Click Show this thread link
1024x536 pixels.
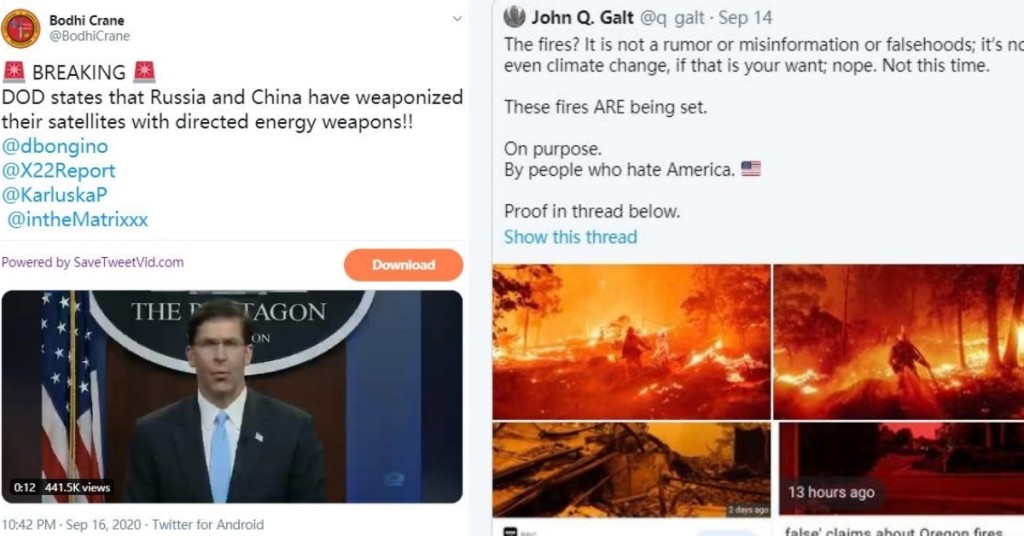[x=570, y=237]
